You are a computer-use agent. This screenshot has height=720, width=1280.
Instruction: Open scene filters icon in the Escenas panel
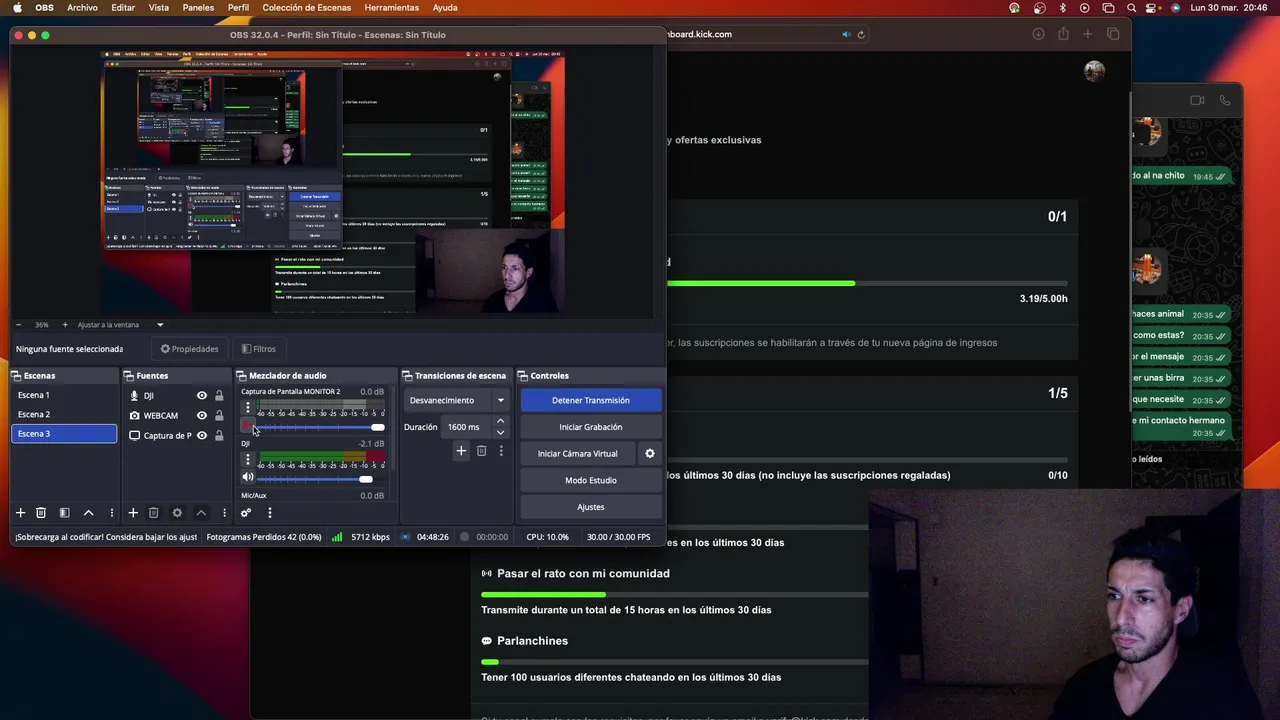64,513
